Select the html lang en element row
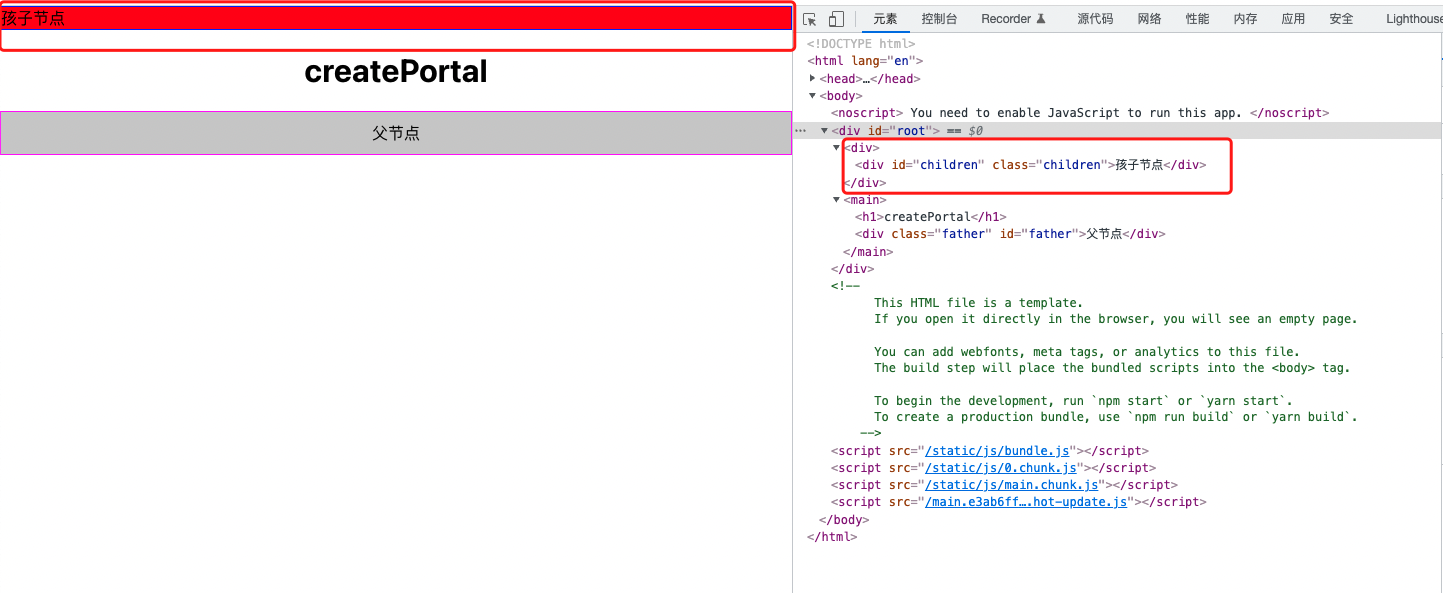Viewport: 1443px width, 593px height. (x=865, y=61)
